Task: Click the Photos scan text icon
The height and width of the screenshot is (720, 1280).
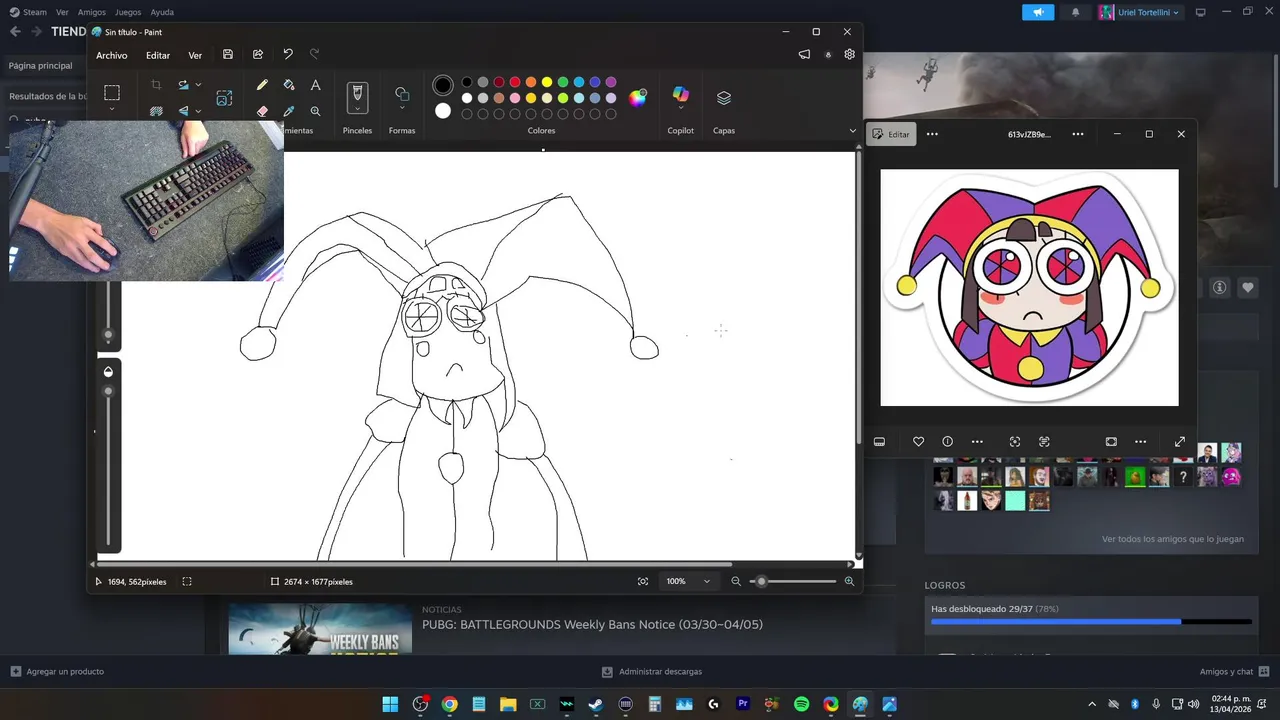Action: [1044, 441]
